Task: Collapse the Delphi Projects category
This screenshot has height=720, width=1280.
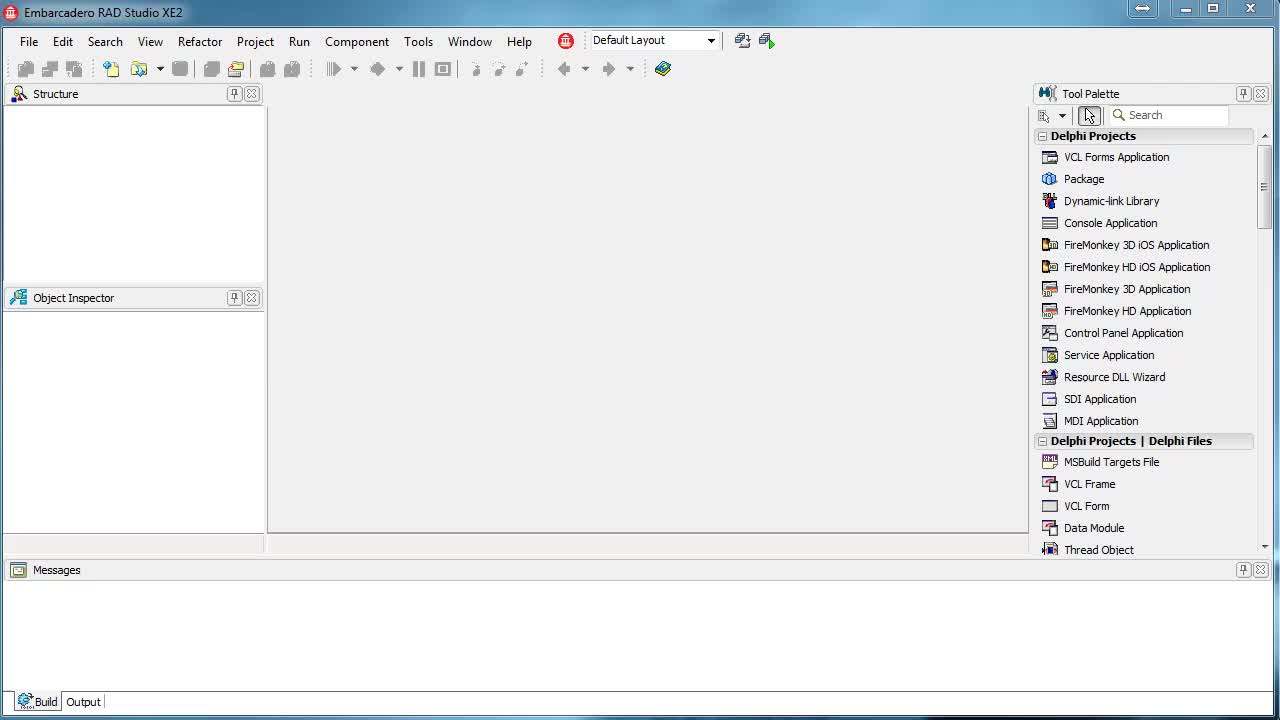Action: [x=1042, y=136]
